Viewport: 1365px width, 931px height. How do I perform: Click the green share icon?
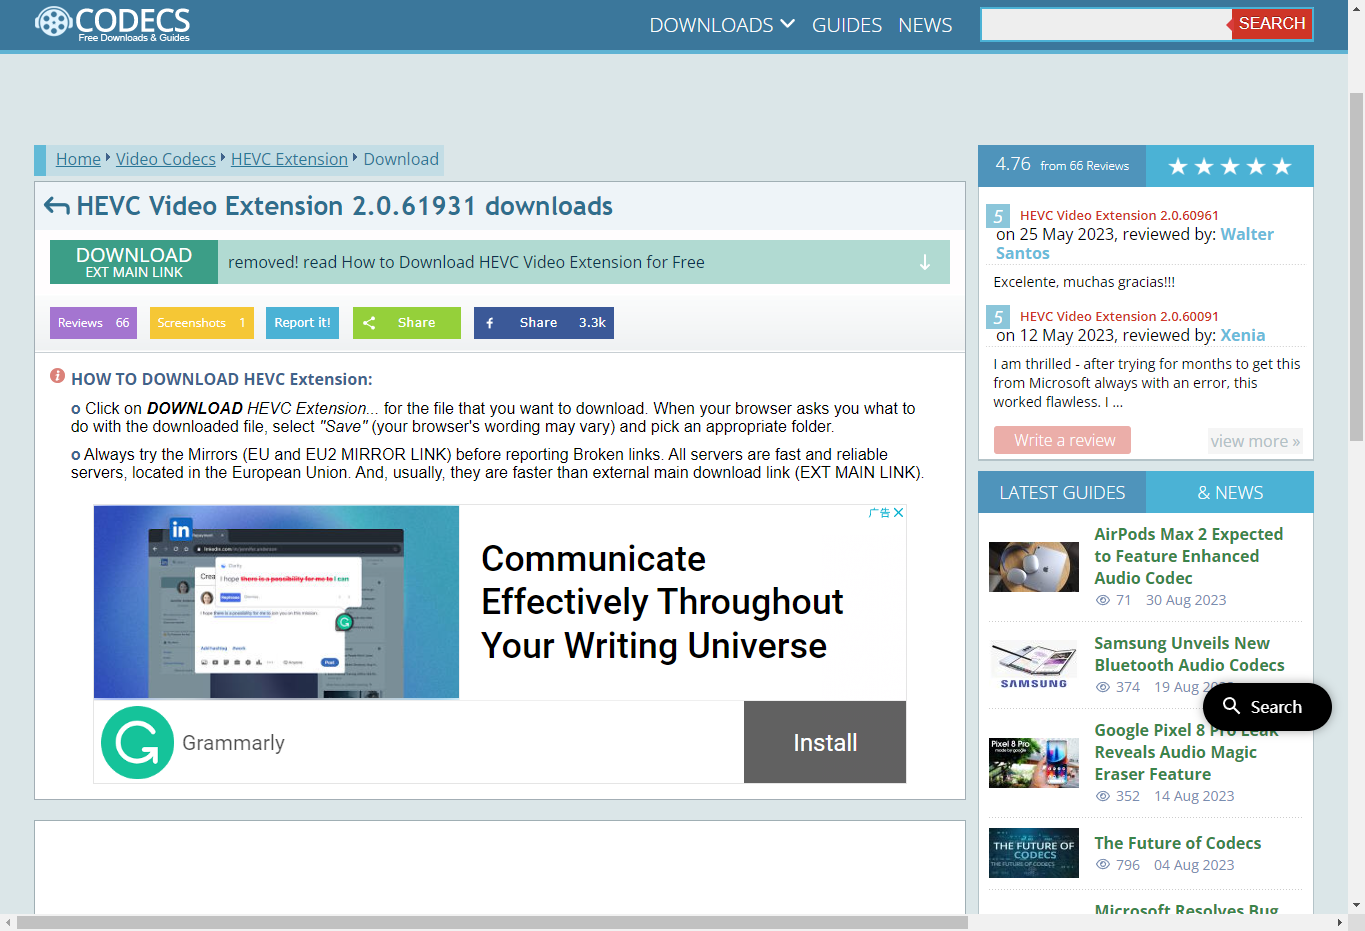tap(369, 323)
